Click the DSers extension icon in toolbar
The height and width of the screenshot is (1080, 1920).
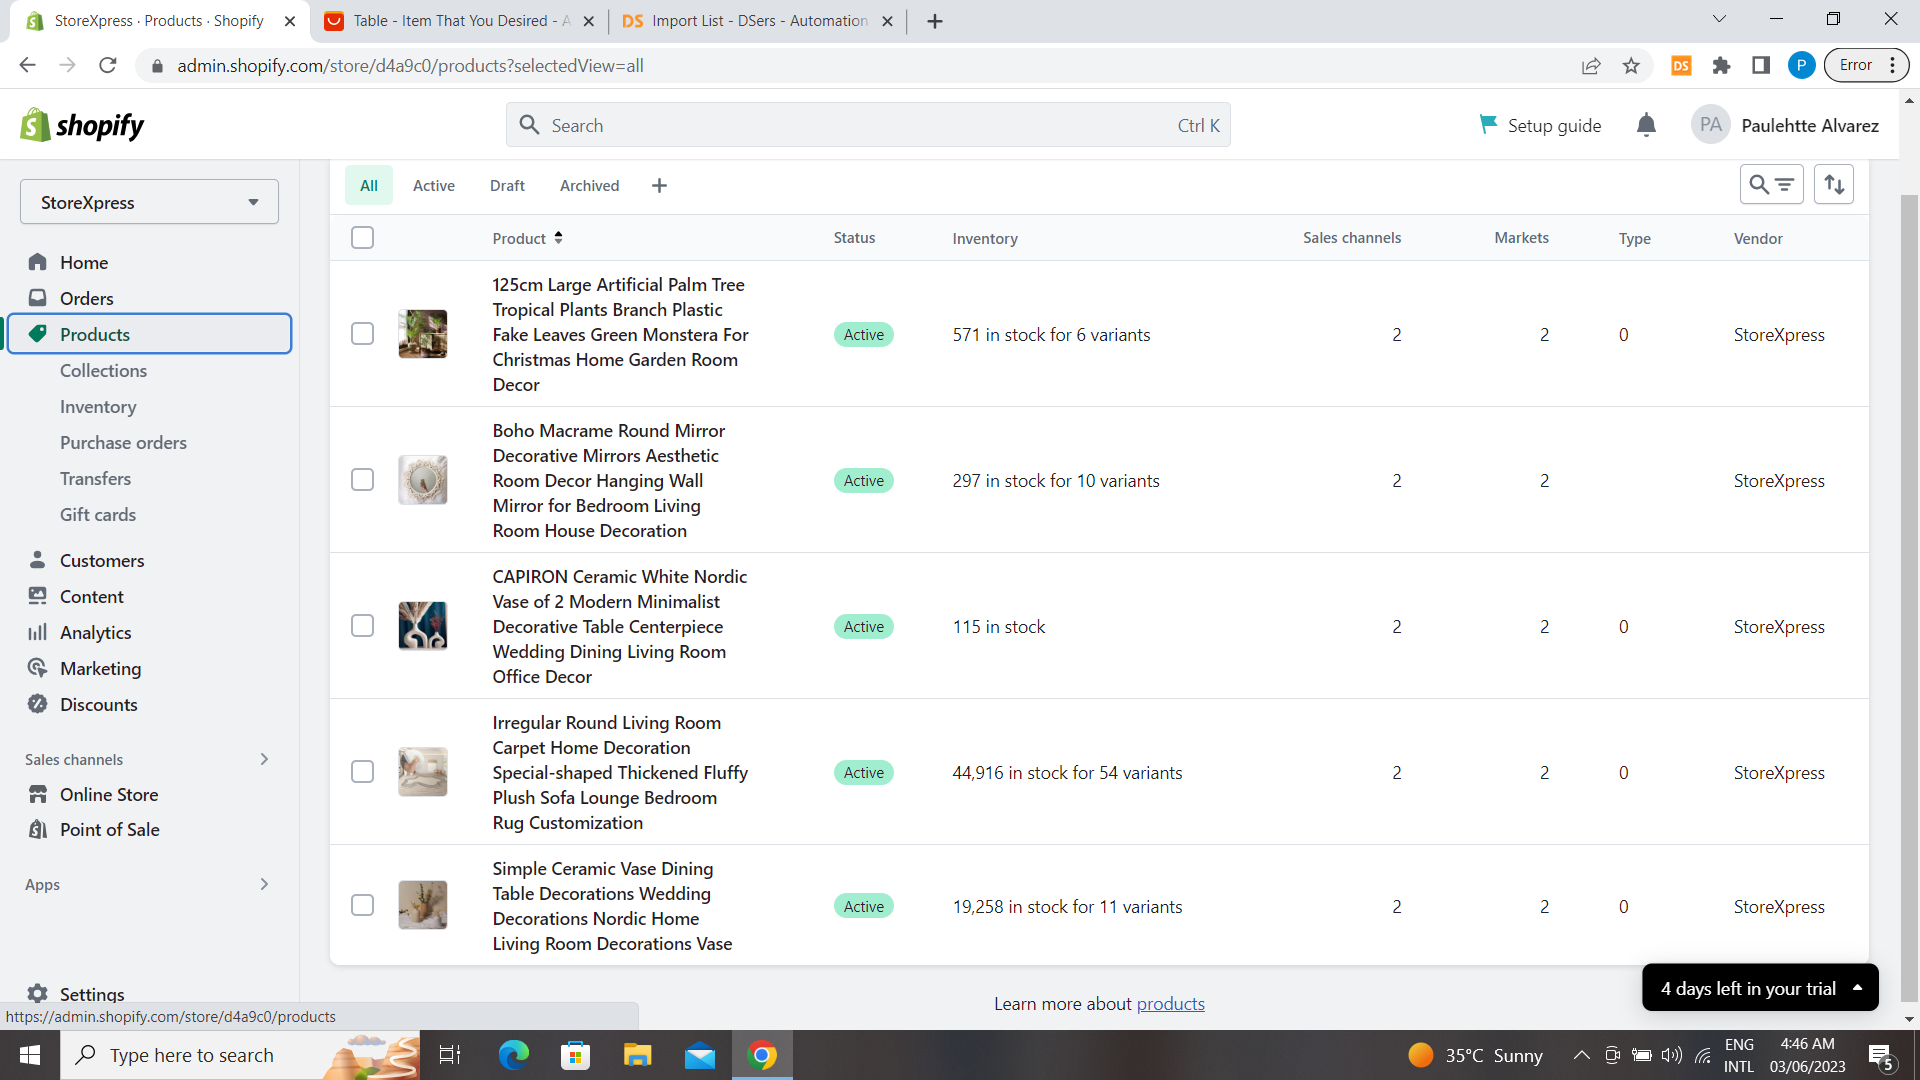point(1681,66)
